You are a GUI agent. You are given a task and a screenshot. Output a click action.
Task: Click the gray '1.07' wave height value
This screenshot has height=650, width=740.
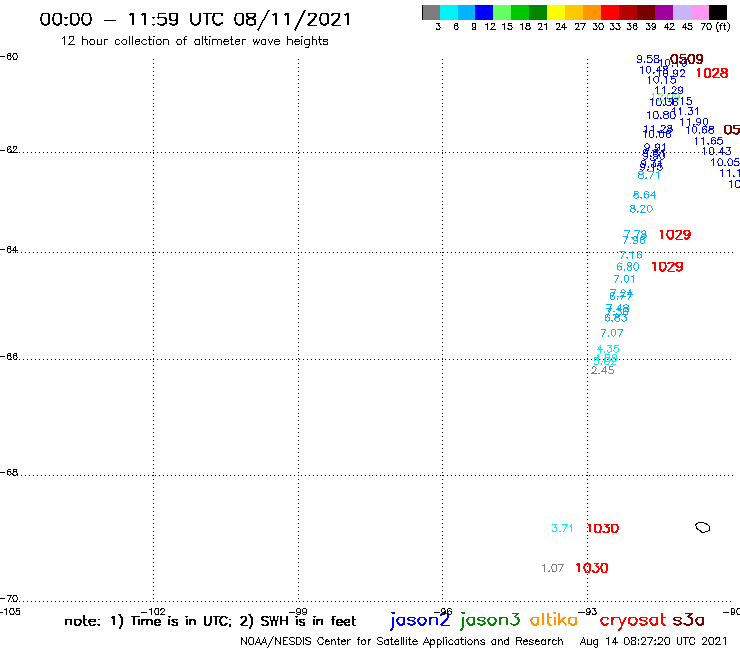coord(552,568)
